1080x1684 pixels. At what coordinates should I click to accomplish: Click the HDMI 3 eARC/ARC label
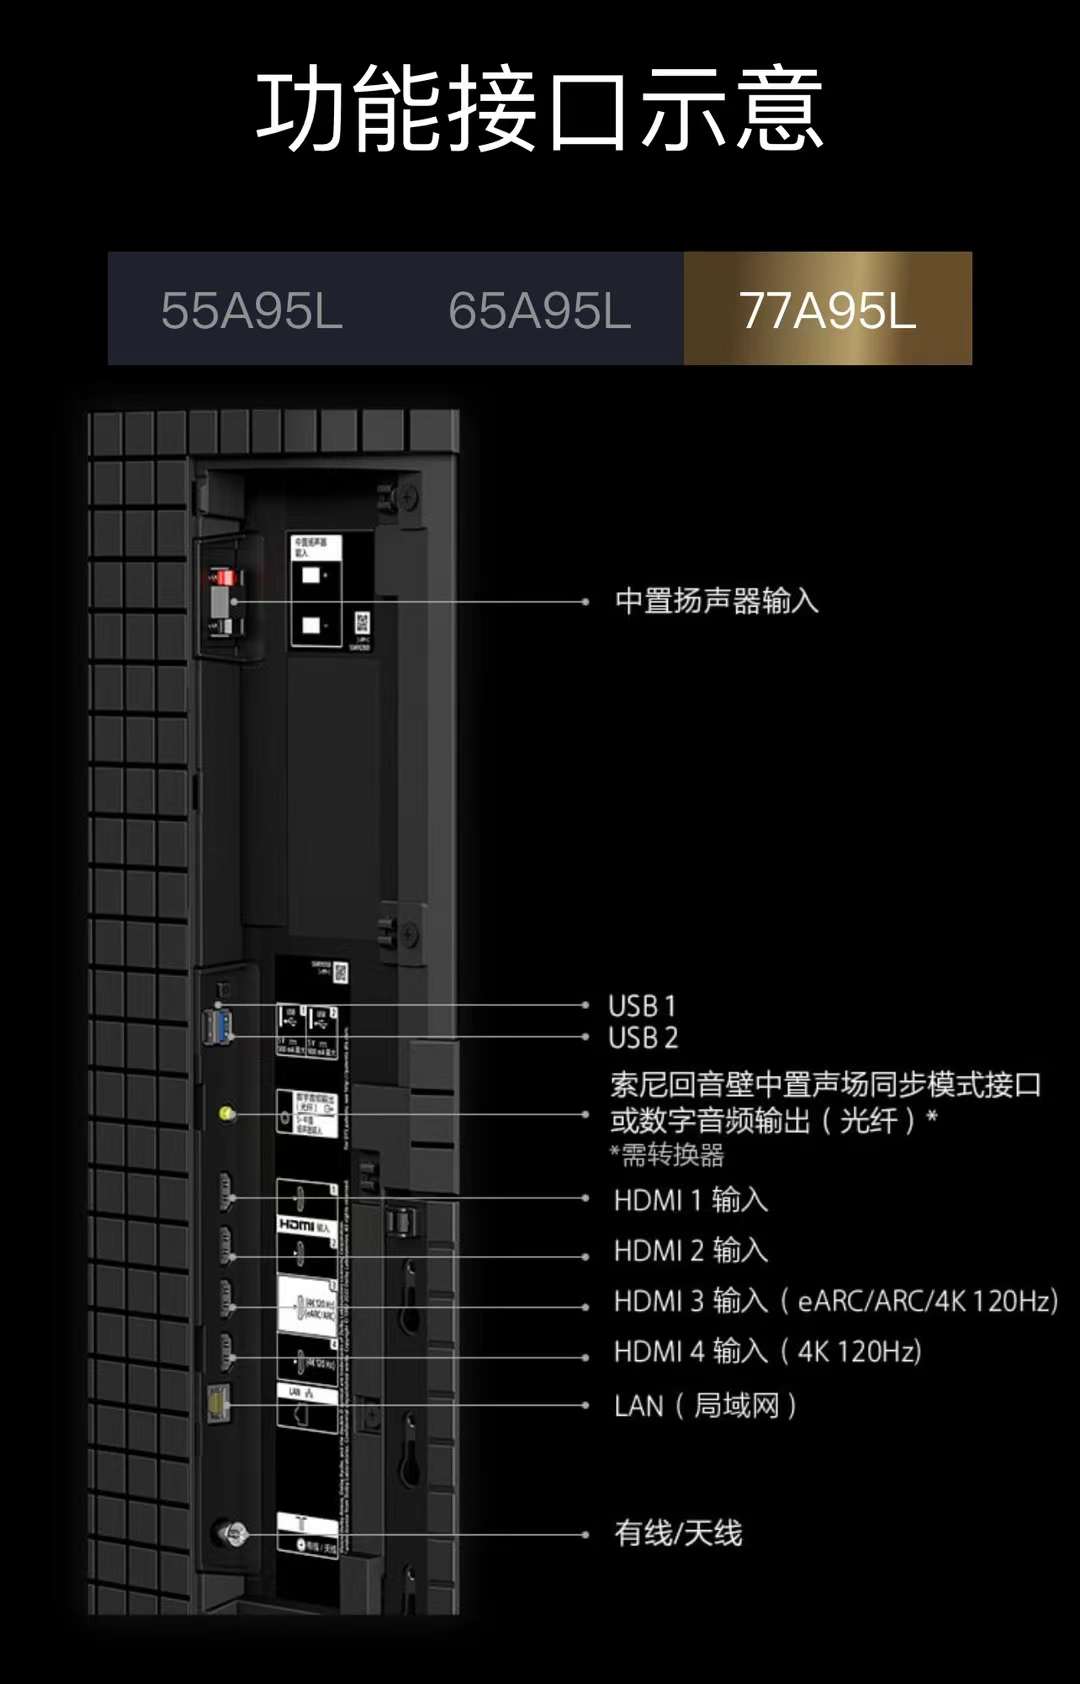(x=836, y=1301)
